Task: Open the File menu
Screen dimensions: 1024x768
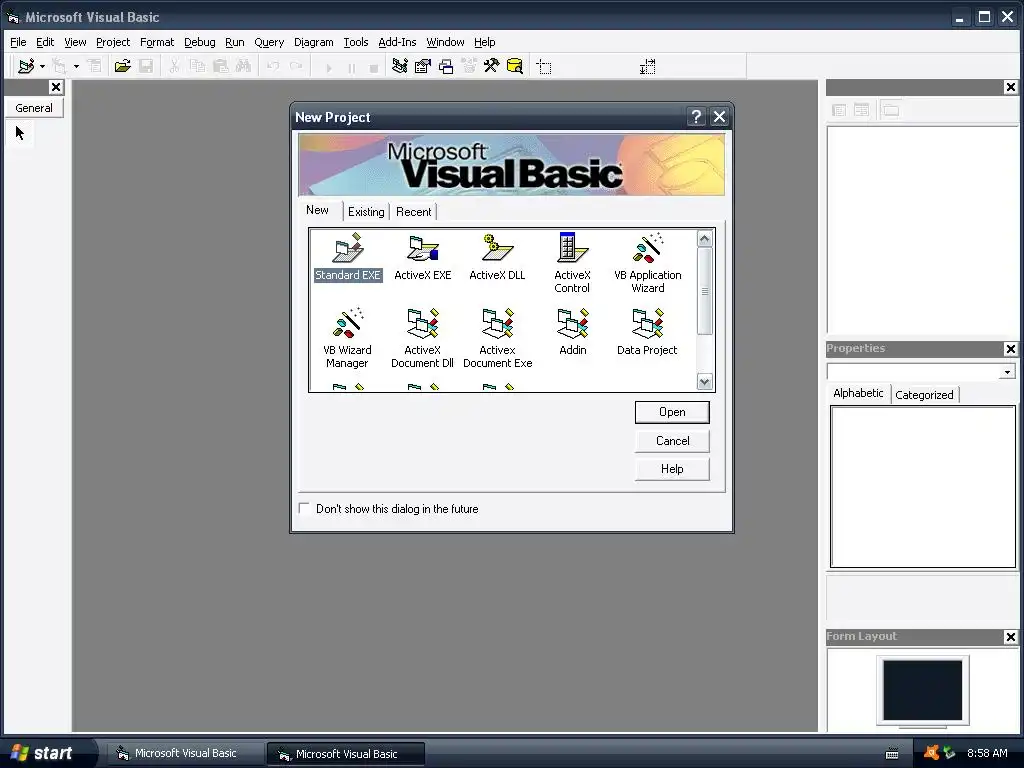Action: (x=18, y=42)
